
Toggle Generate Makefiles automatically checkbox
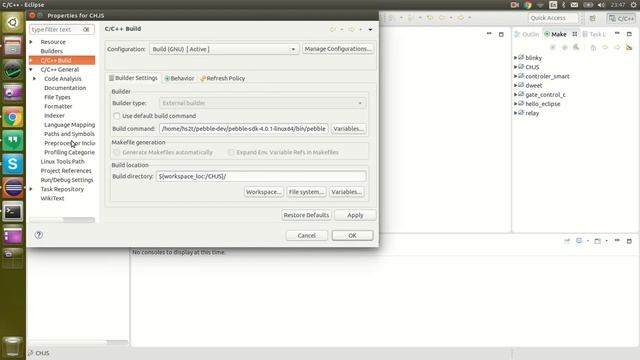[x=117, y=152]
